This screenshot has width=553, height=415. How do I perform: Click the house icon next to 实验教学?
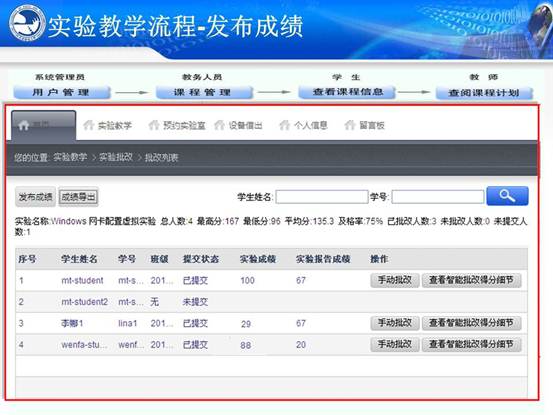(x=89, y=125)
